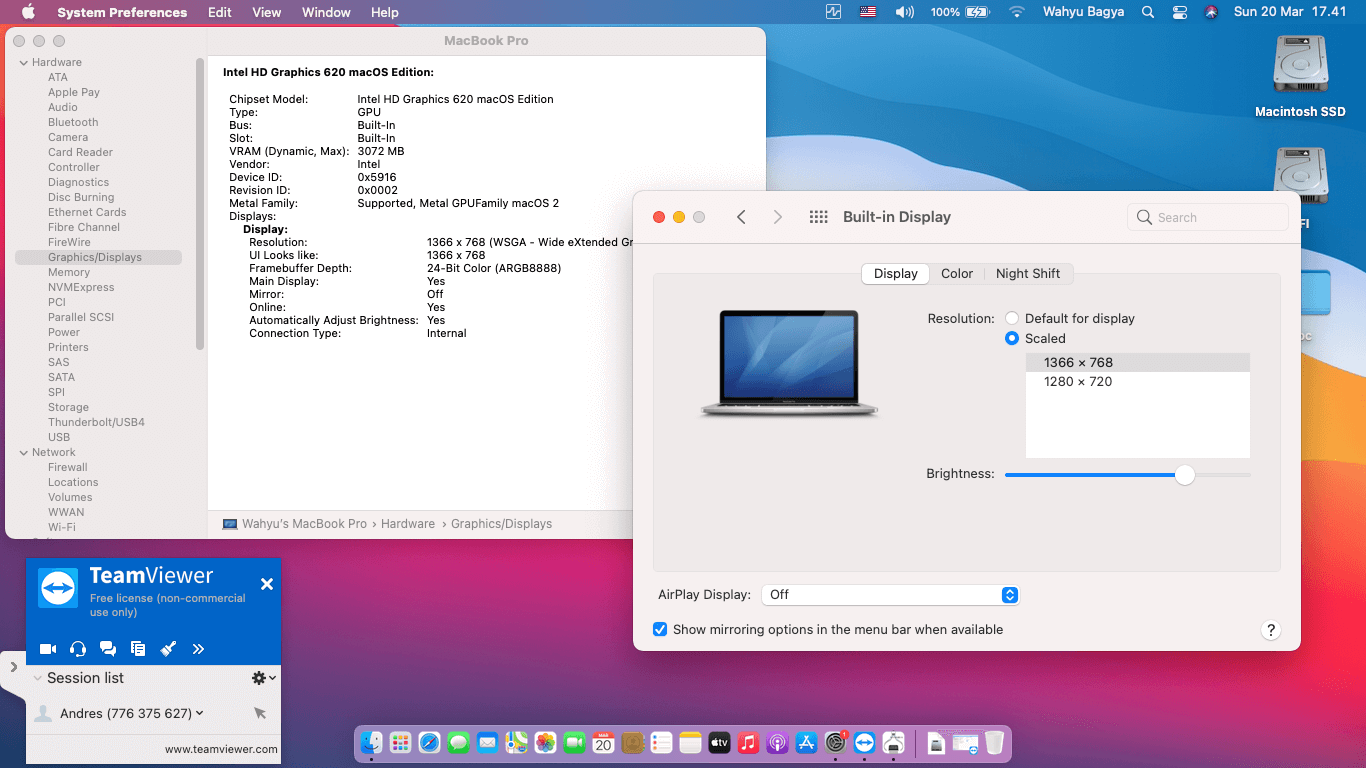Open dropdown next to Andres session
1366x768 pixels.
coord(200,713)
